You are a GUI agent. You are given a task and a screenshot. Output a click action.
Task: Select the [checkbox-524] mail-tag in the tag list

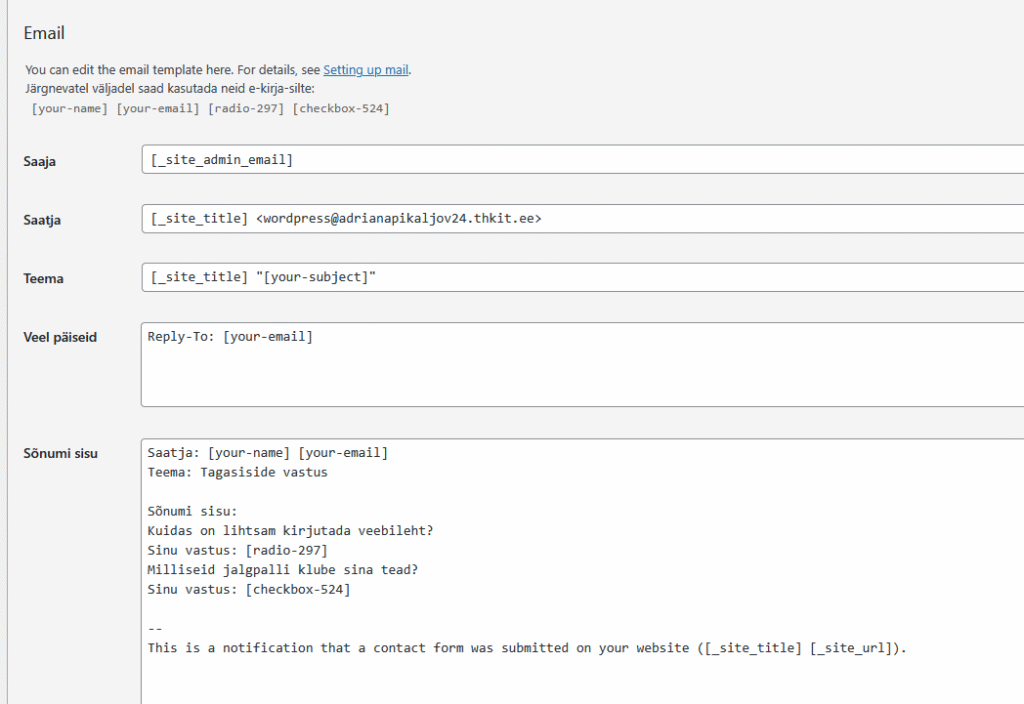tap(341, 108)
